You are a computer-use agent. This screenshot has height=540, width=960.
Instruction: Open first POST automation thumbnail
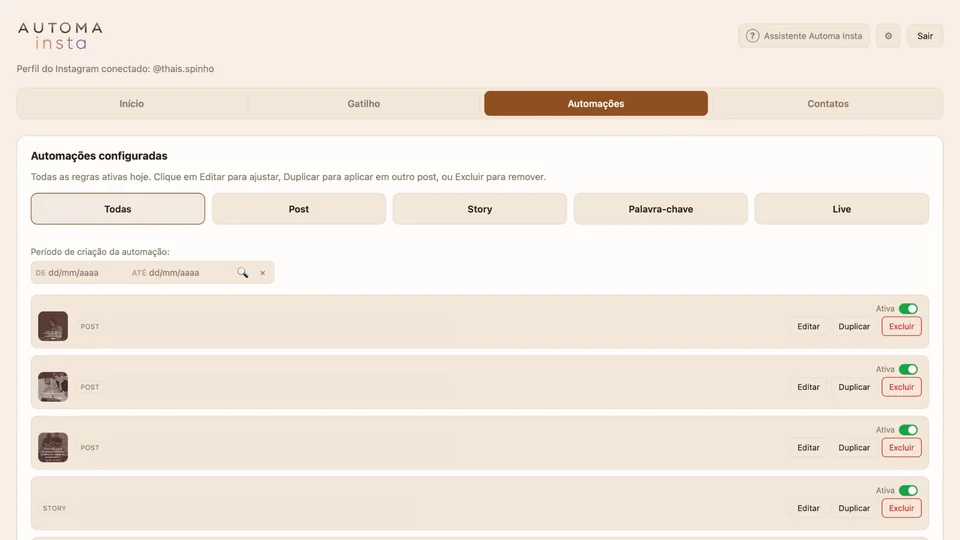point(53,326)
